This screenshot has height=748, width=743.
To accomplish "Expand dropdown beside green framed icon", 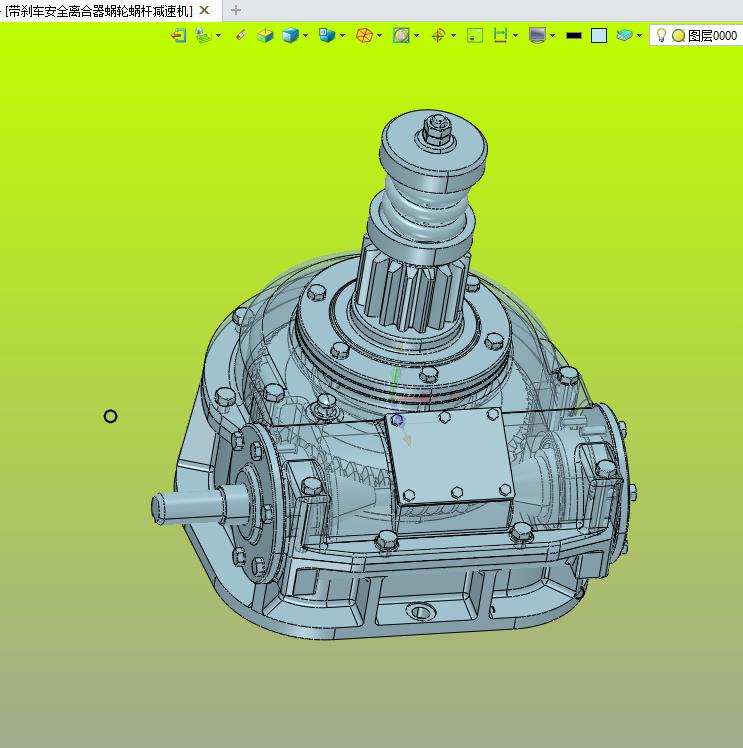I will pos(417,35).
